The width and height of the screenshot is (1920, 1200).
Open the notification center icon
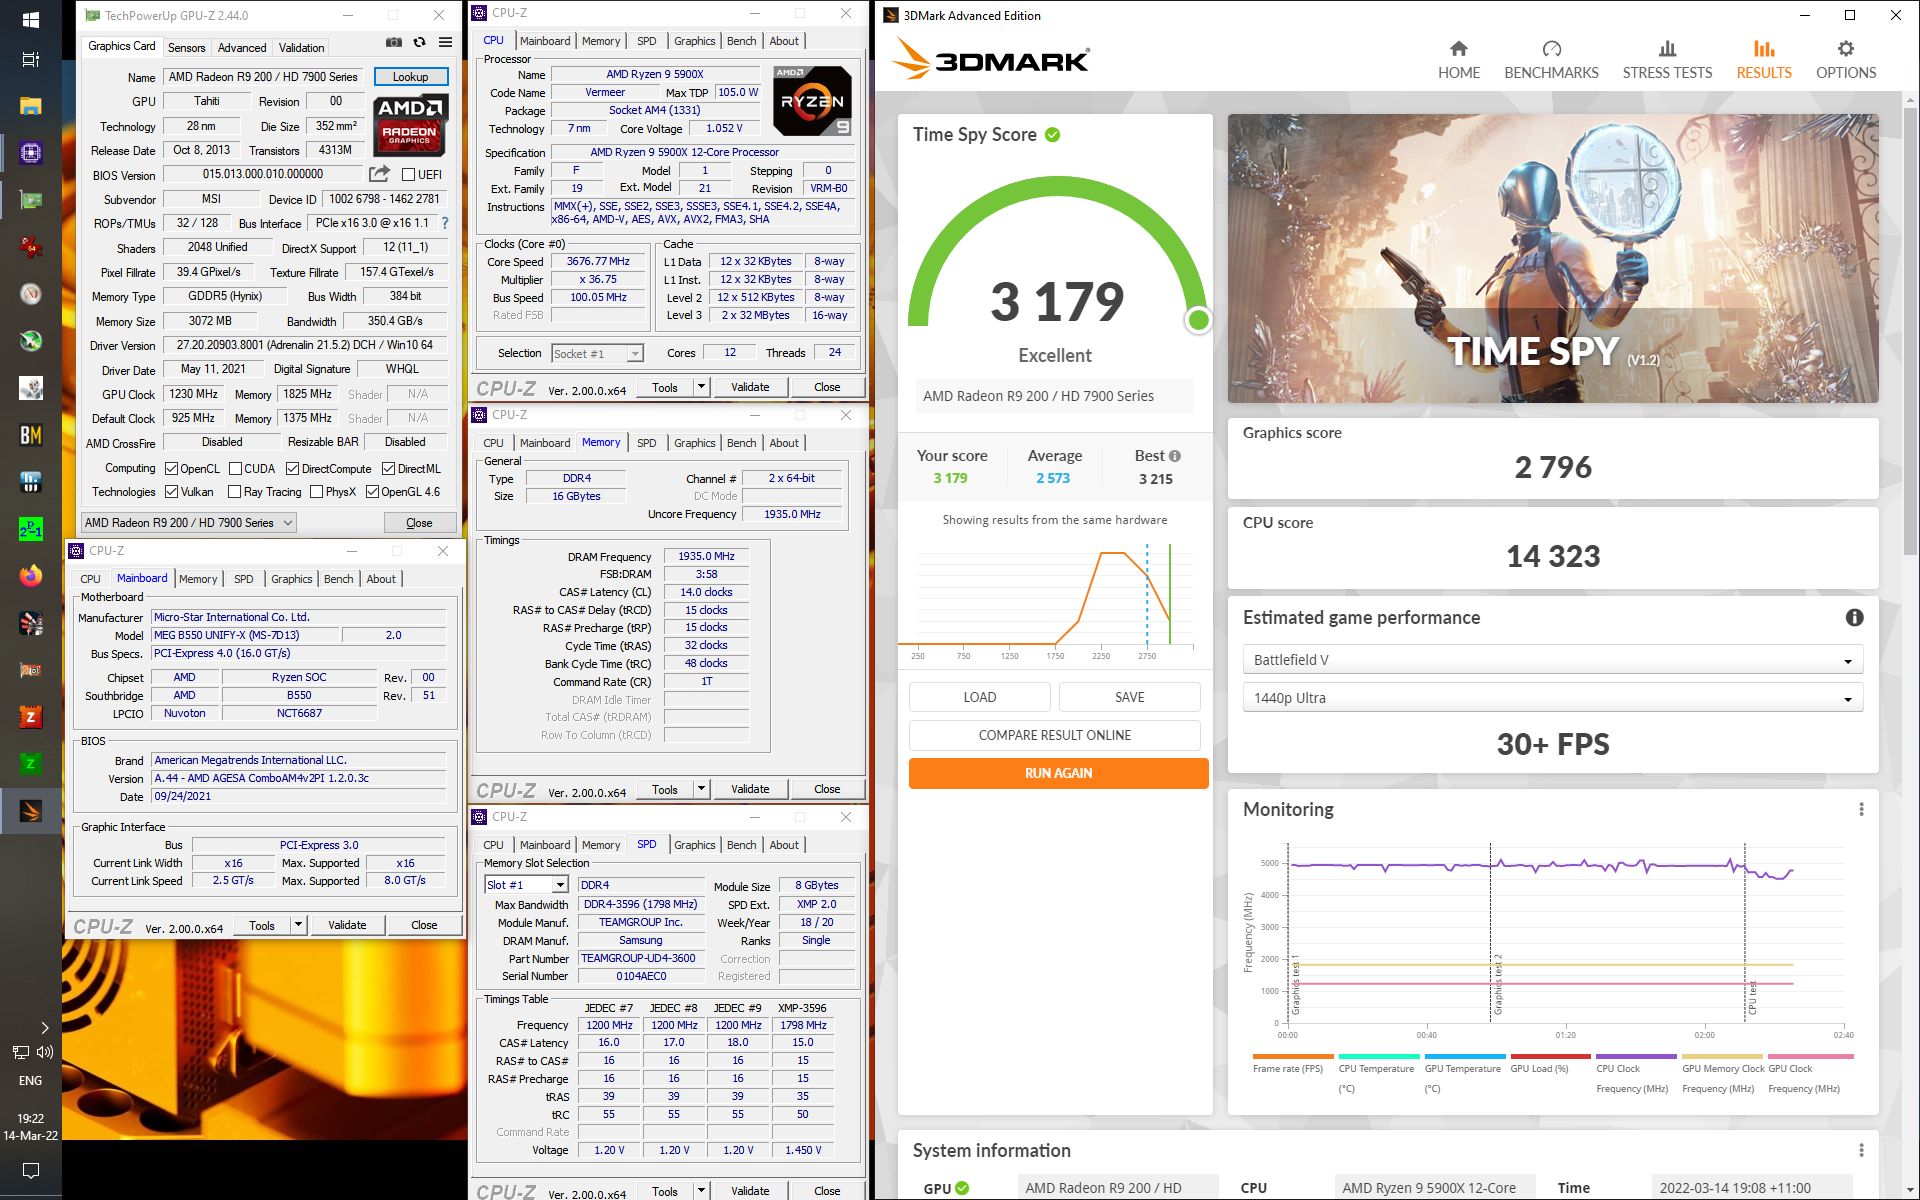click(x=31, y=1171)
